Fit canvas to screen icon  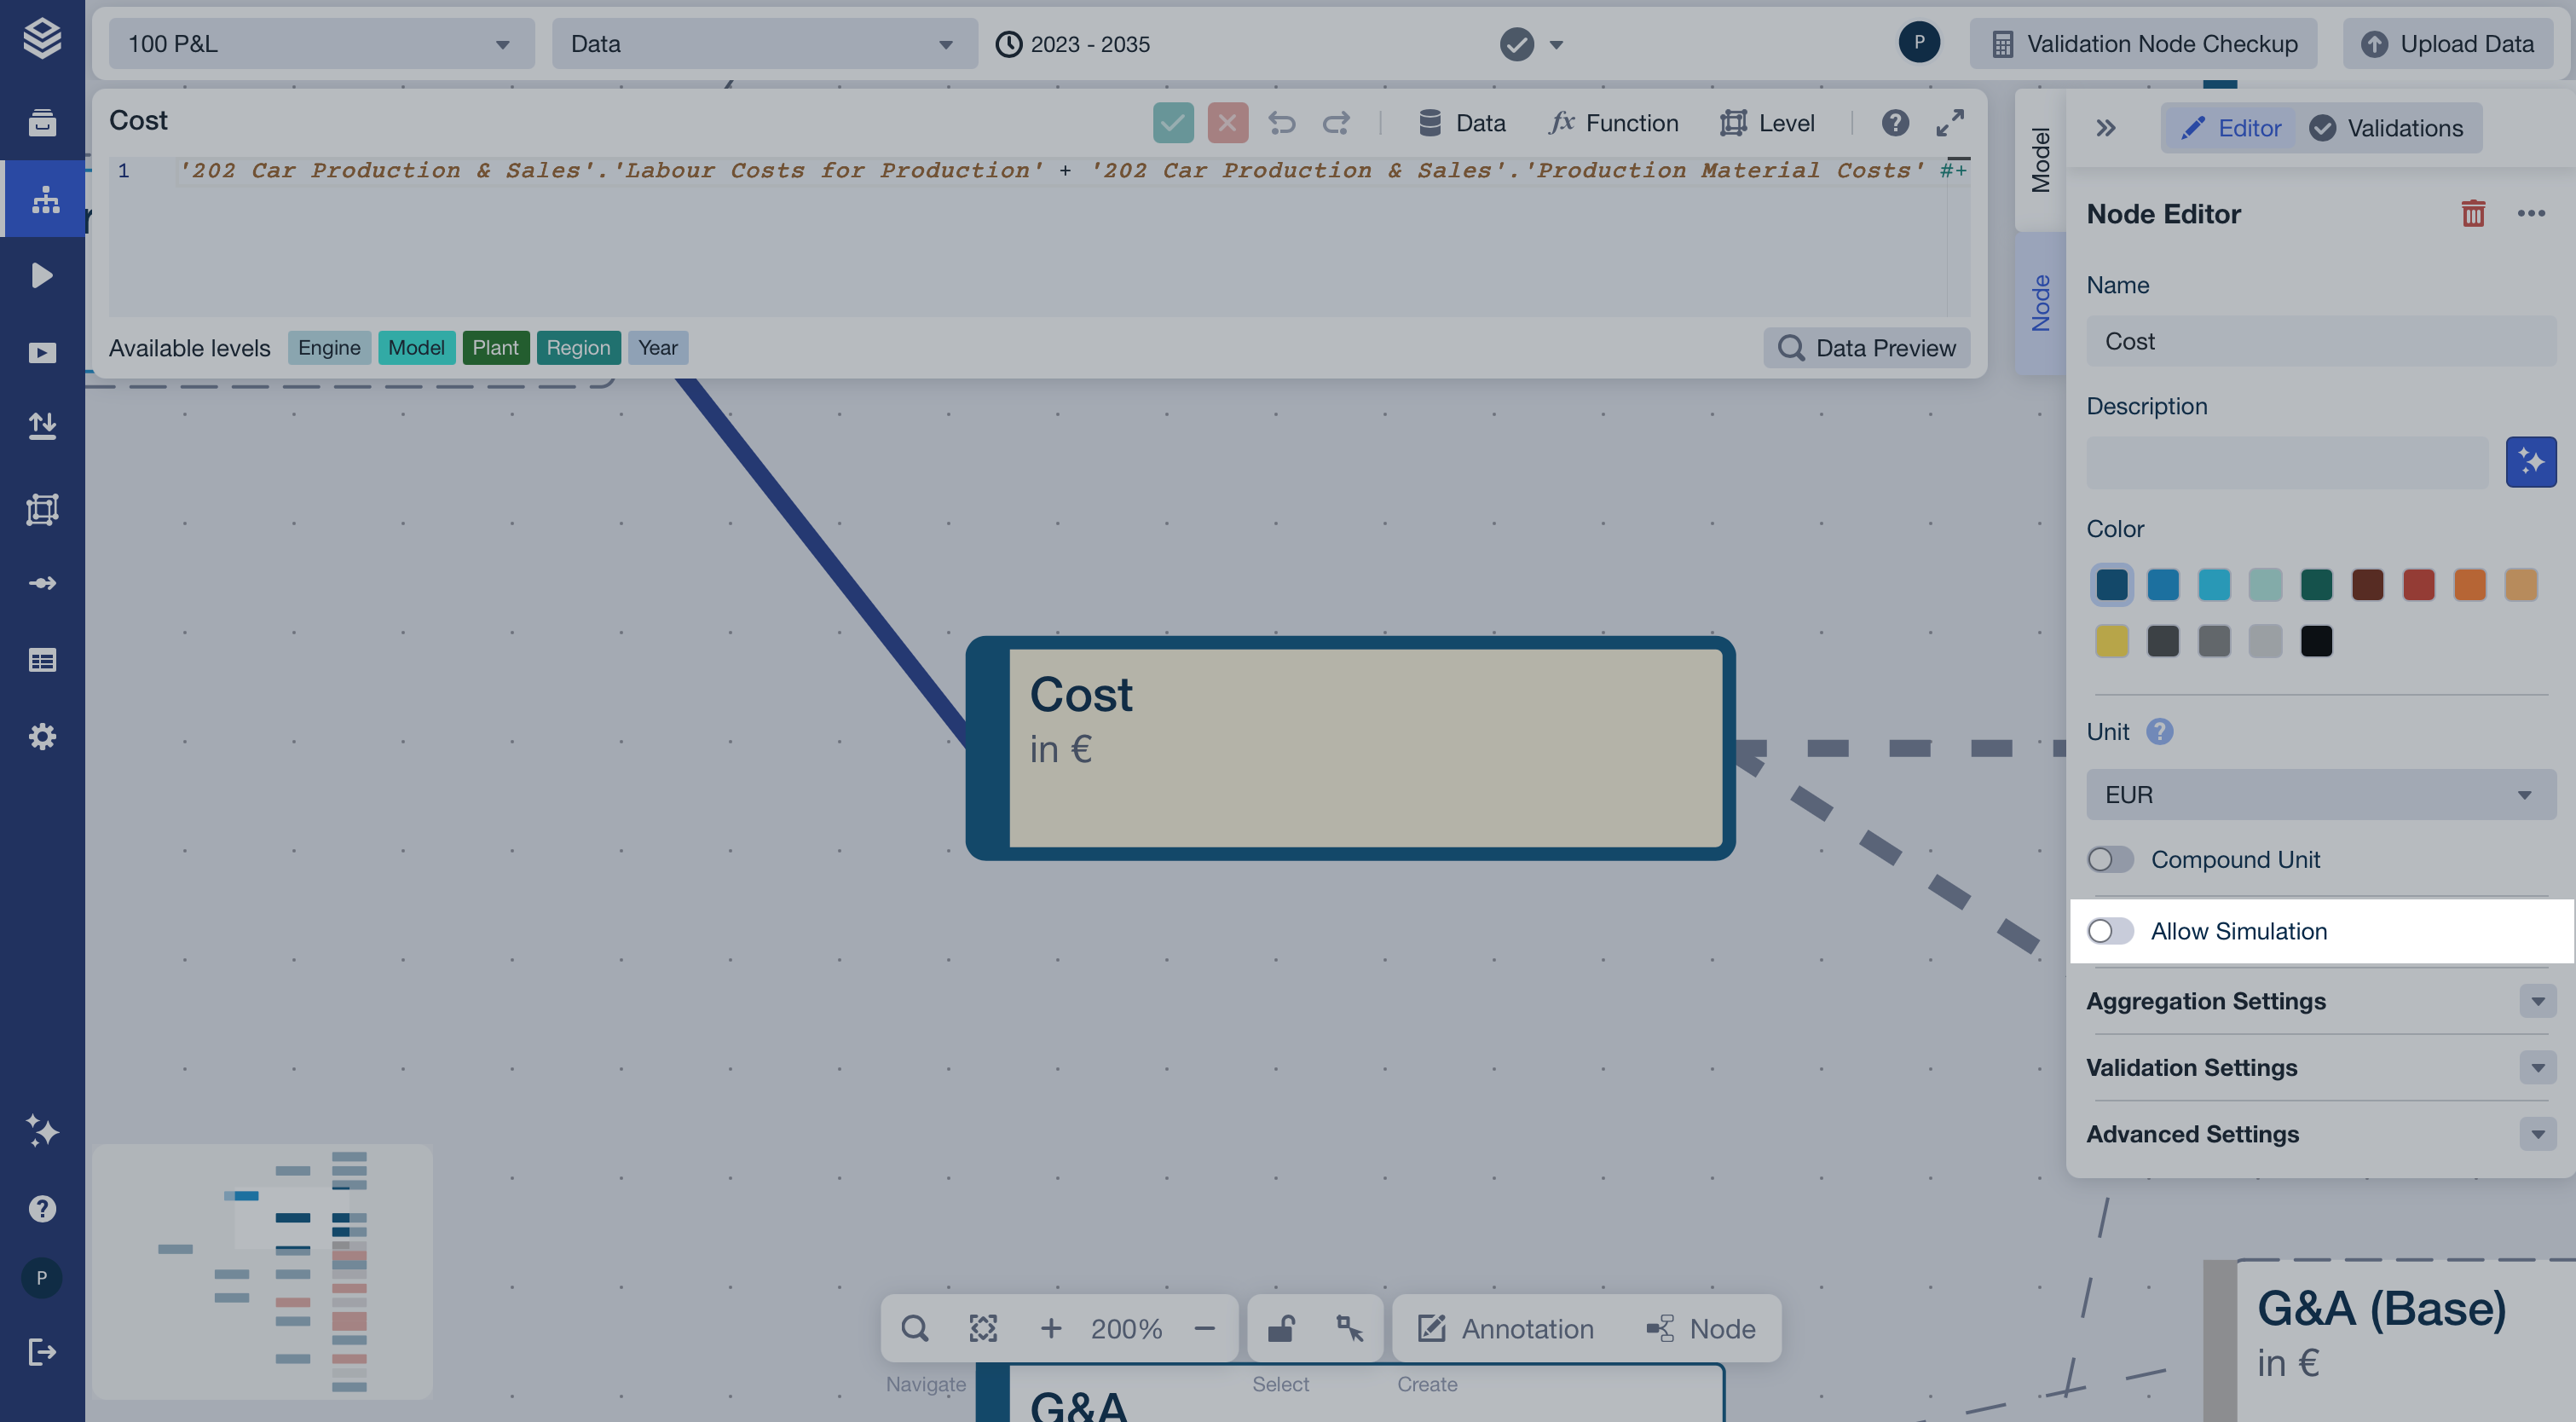click(983, 1328)
